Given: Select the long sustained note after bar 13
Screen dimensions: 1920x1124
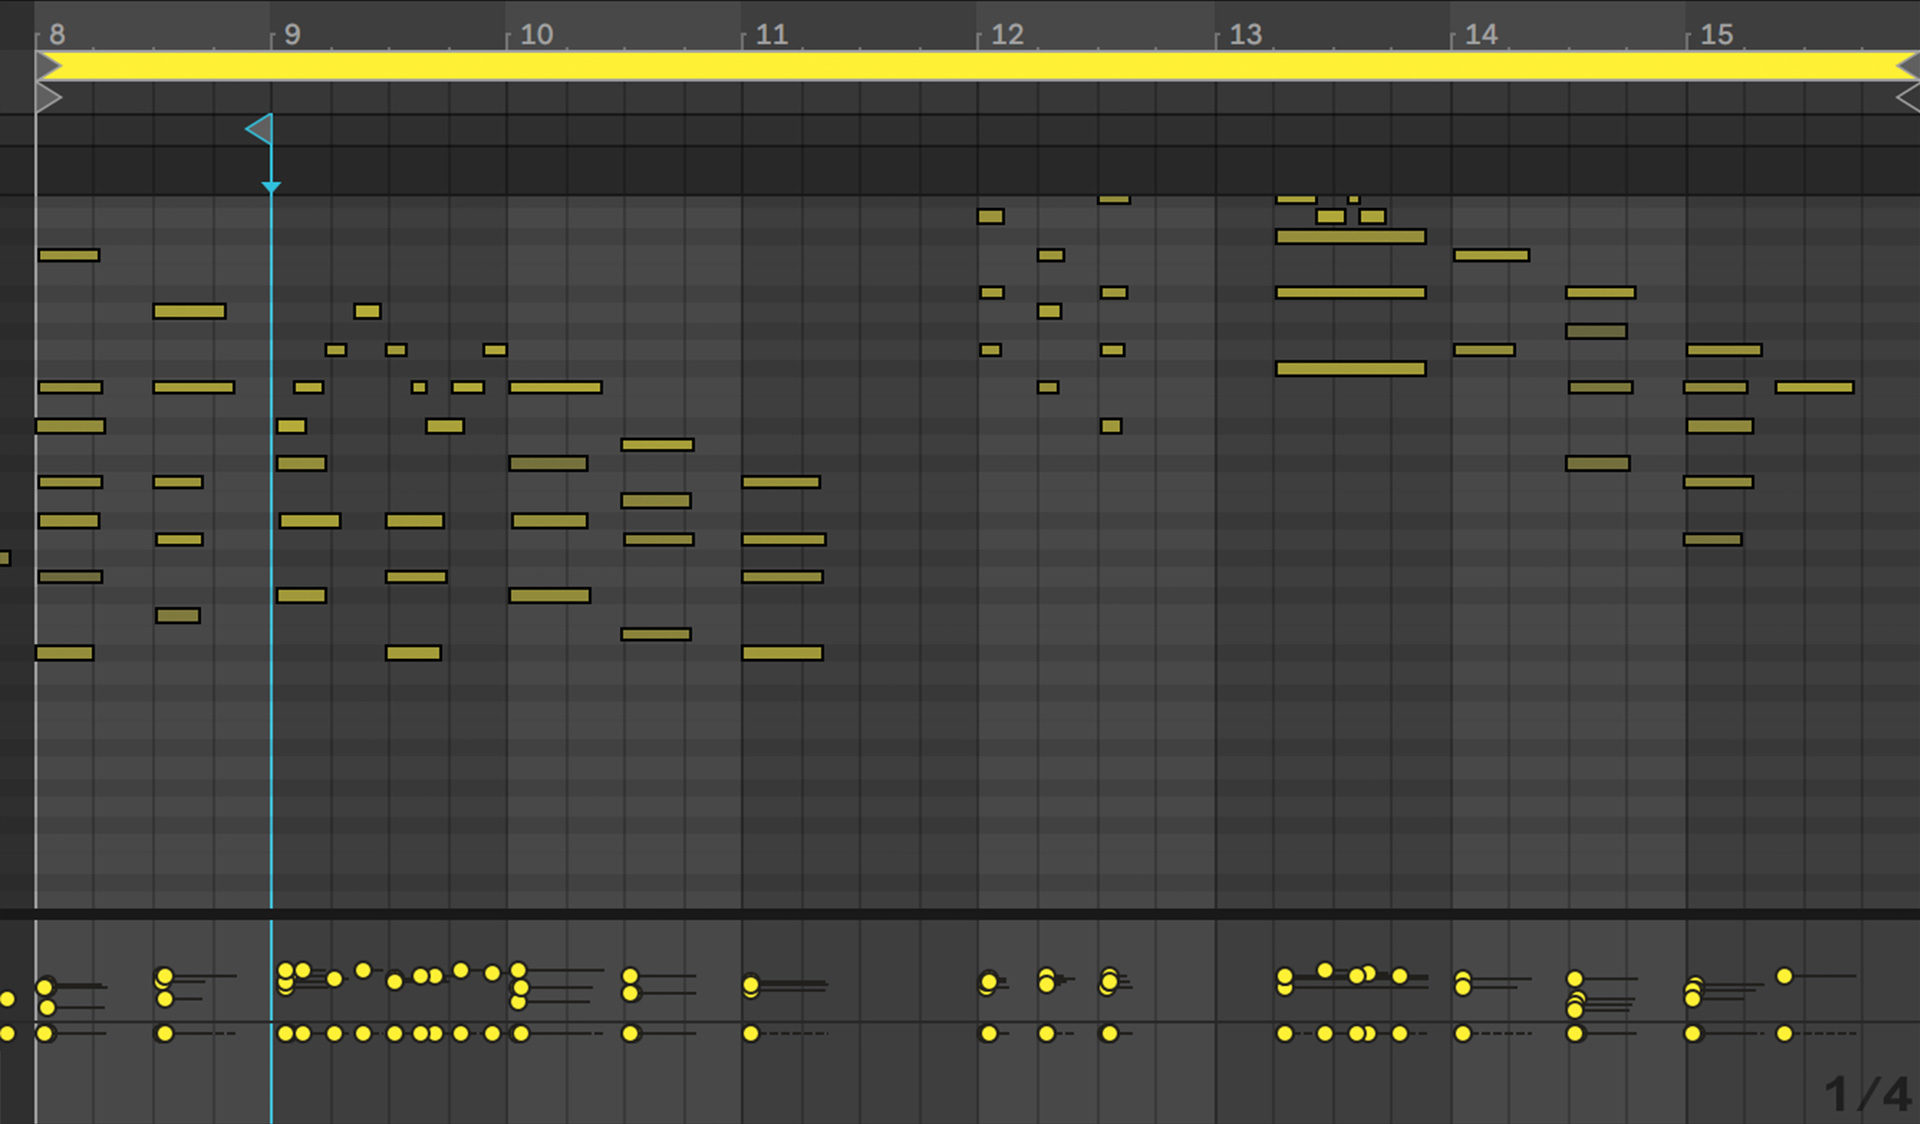Looking at the screenshot, I should coord(1352,236).
